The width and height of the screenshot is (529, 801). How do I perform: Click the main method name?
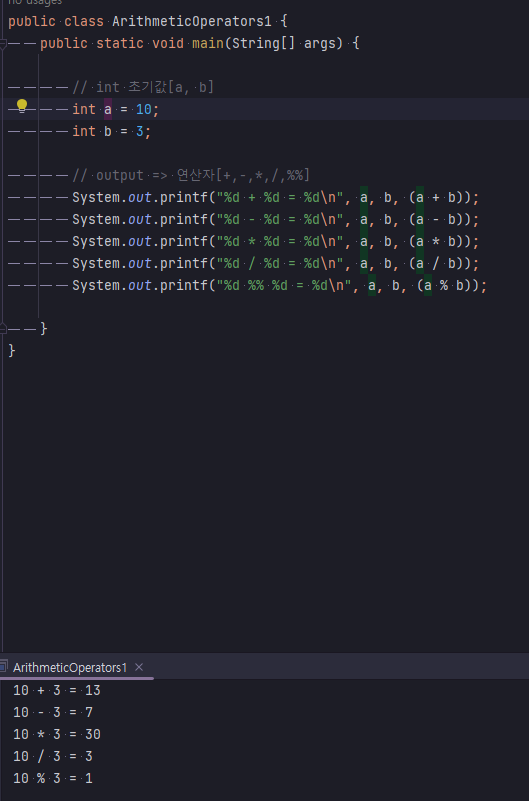point(208,43)
